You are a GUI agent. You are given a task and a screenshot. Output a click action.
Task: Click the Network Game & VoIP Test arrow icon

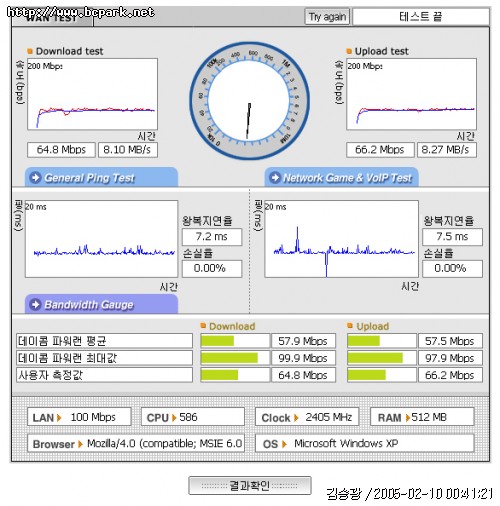pyautogui.click(x=275, y=177)
